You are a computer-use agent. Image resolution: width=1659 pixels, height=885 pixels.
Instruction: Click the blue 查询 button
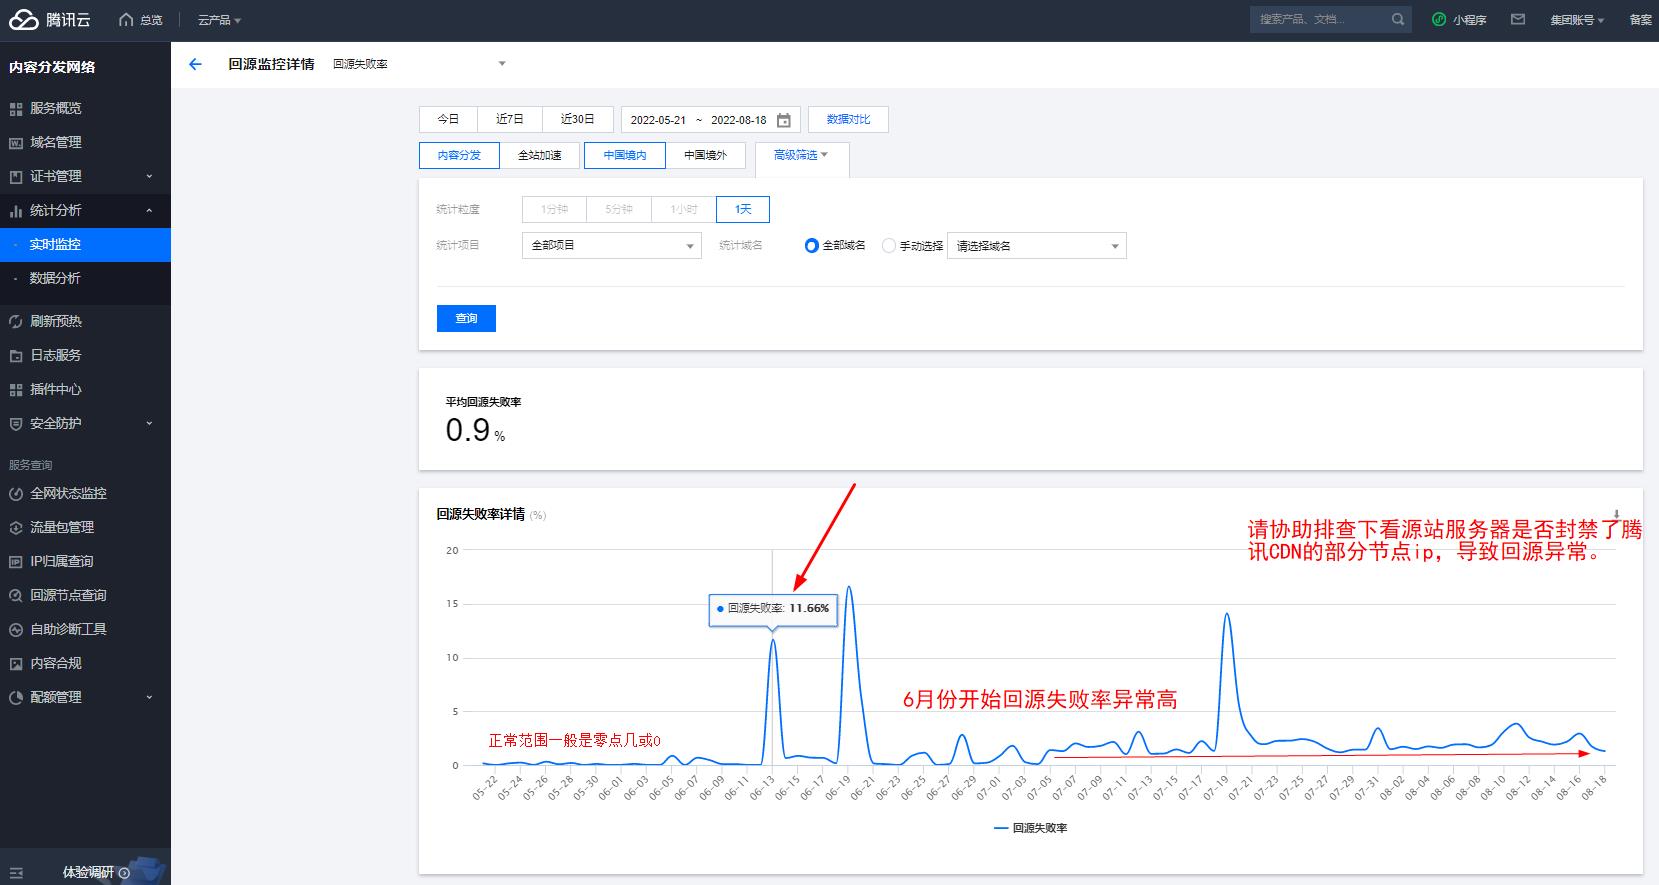coord(466,318)
